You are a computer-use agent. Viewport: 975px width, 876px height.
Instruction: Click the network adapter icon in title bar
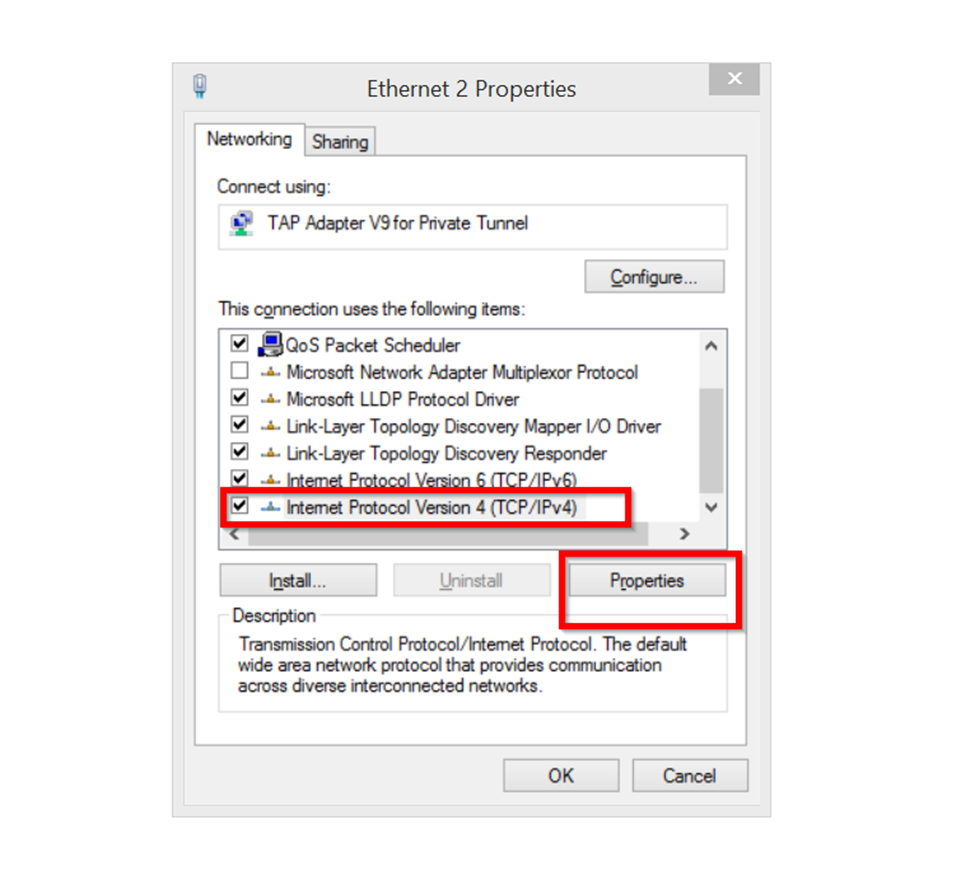tap(200, 86)
